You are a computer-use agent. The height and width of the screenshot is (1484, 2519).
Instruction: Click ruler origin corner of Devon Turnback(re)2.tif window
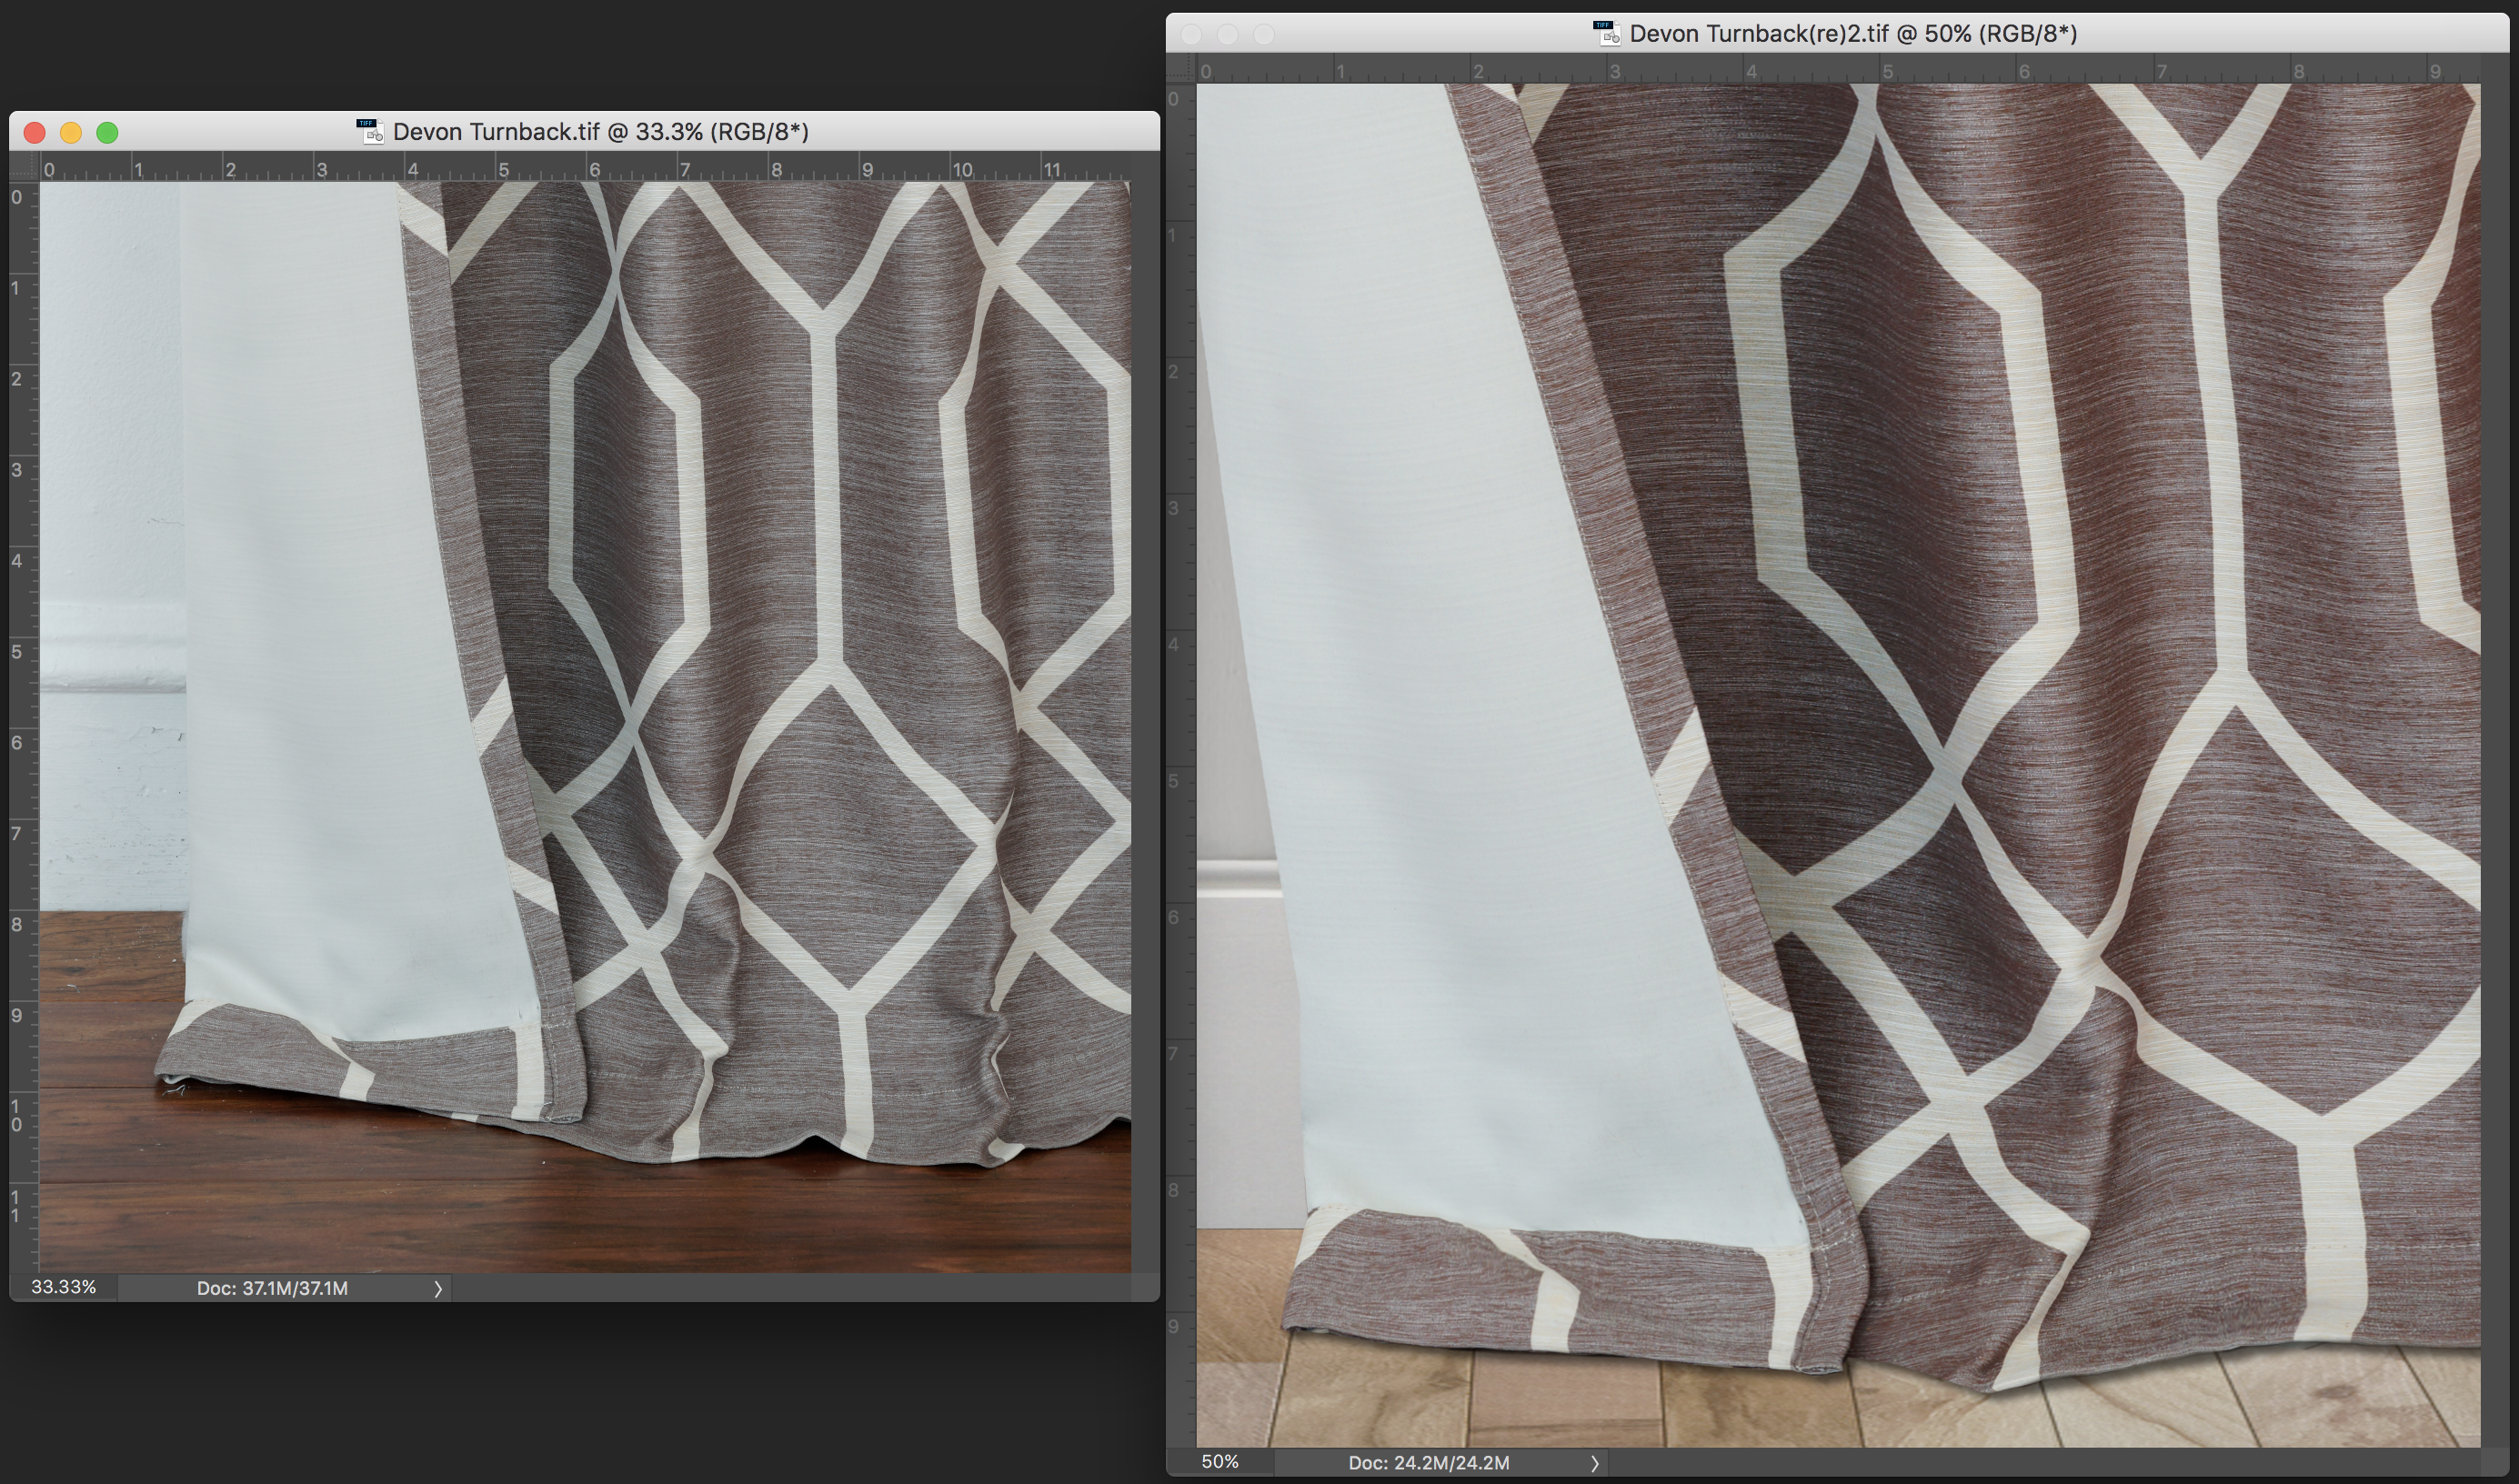[x=1181, y=69]
